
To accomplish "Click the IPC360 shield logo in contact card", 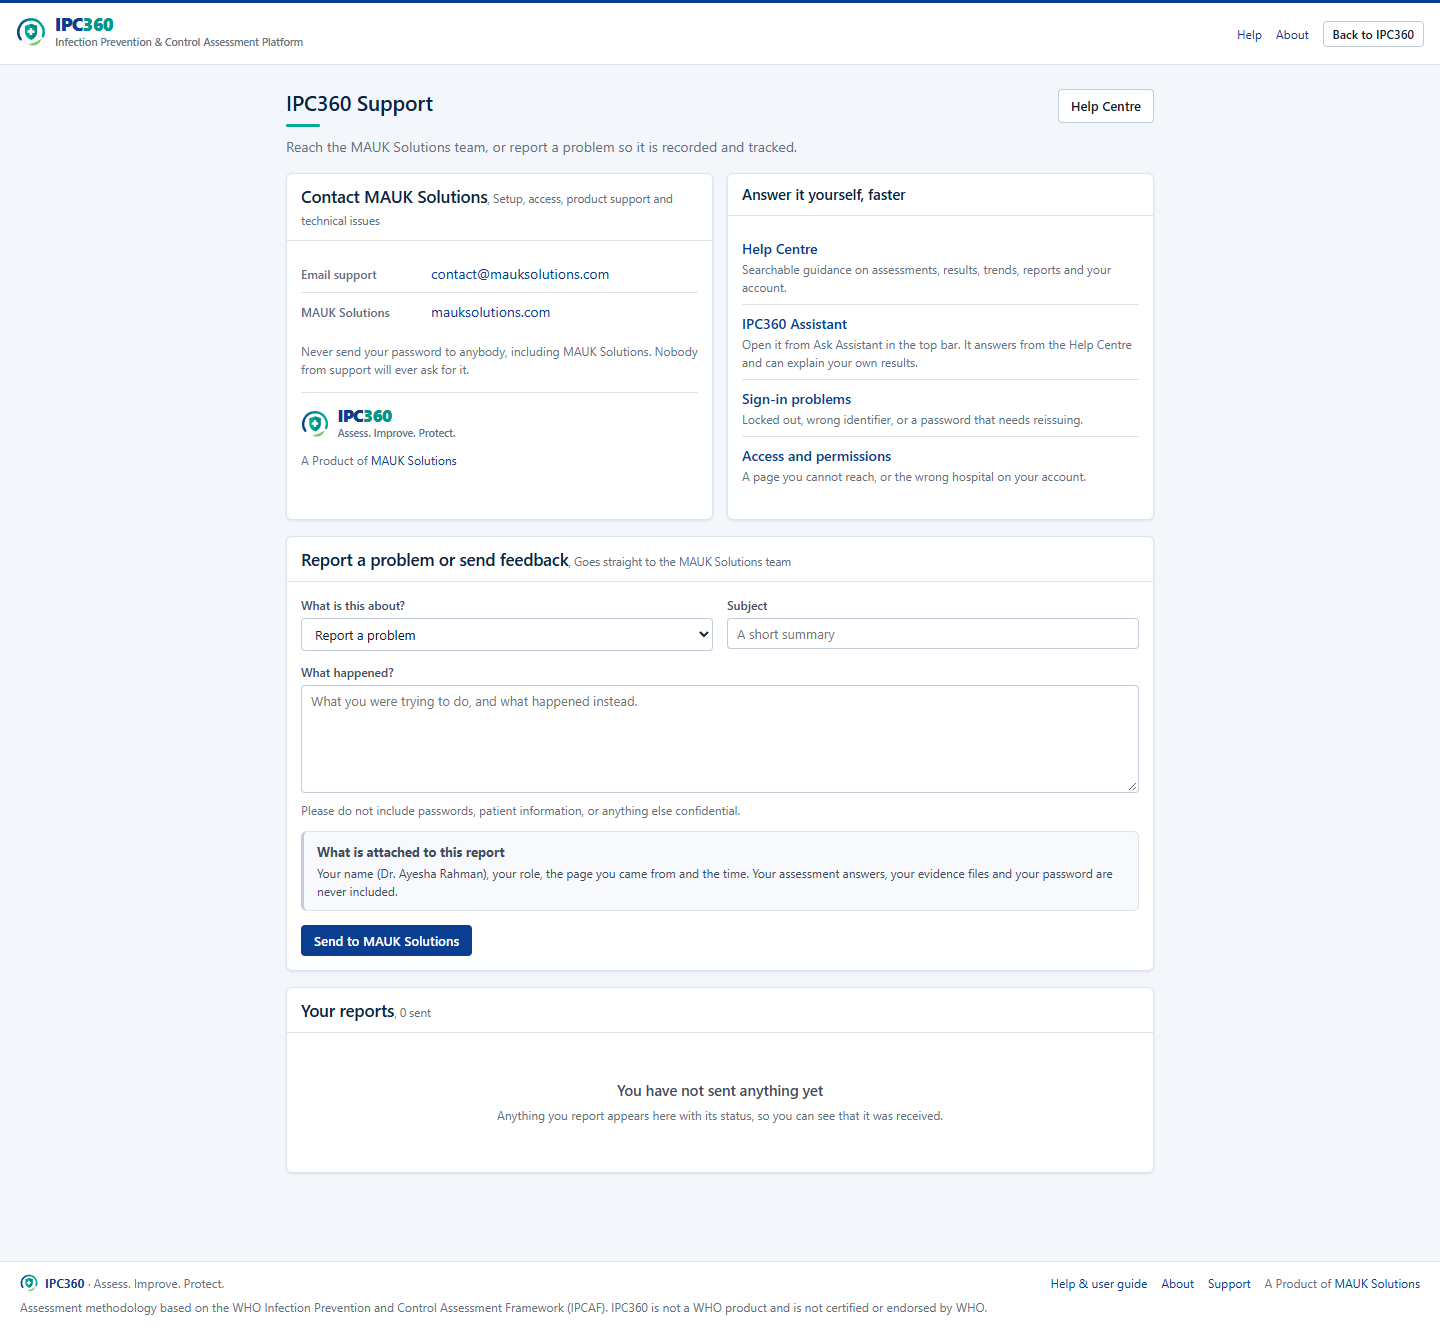I will click(x=315, y=423).
